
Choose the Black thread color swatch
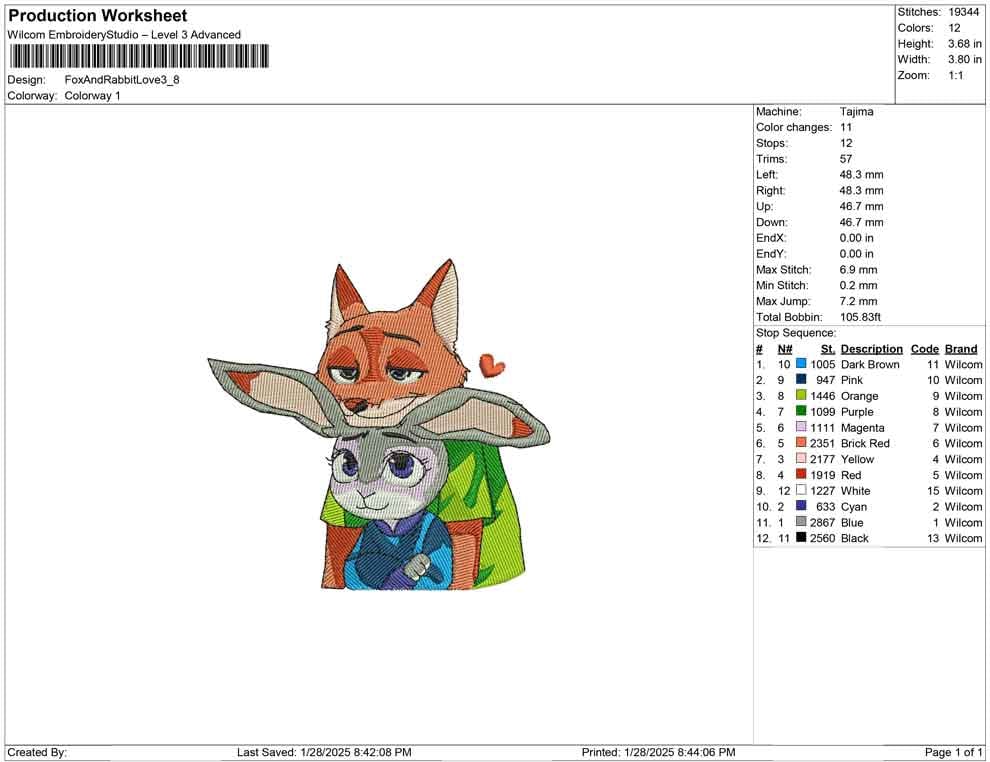tap(801, 537)
